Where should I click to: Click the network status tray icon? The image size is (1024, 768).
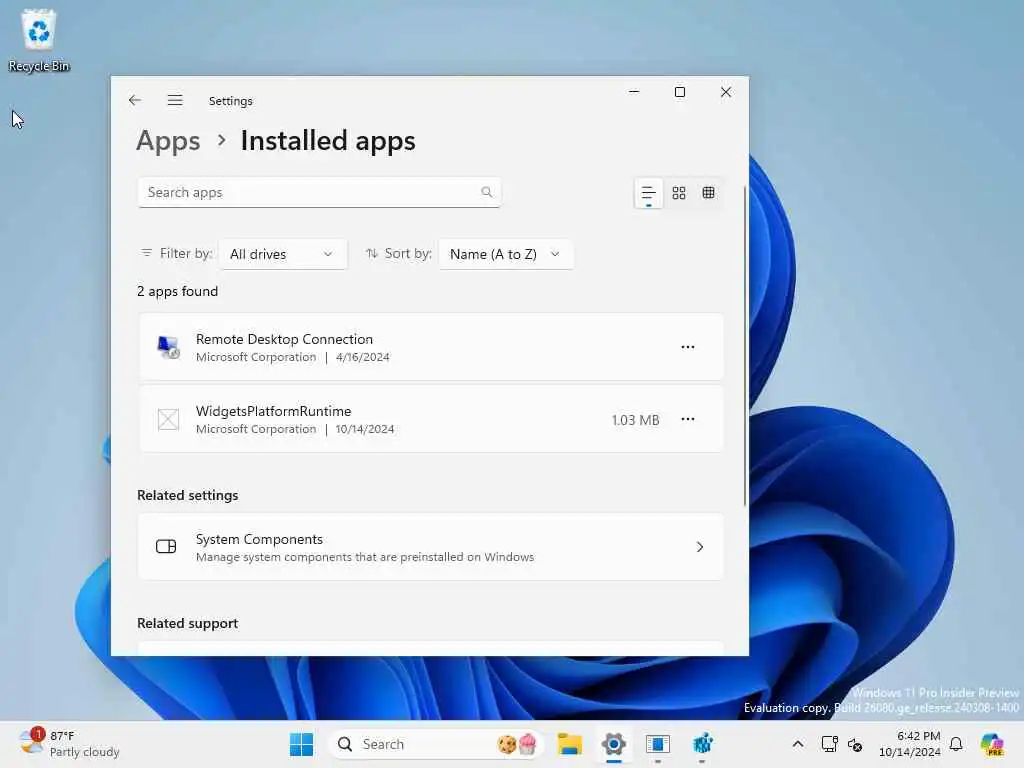pyautogui.click(x=829, y=744)
